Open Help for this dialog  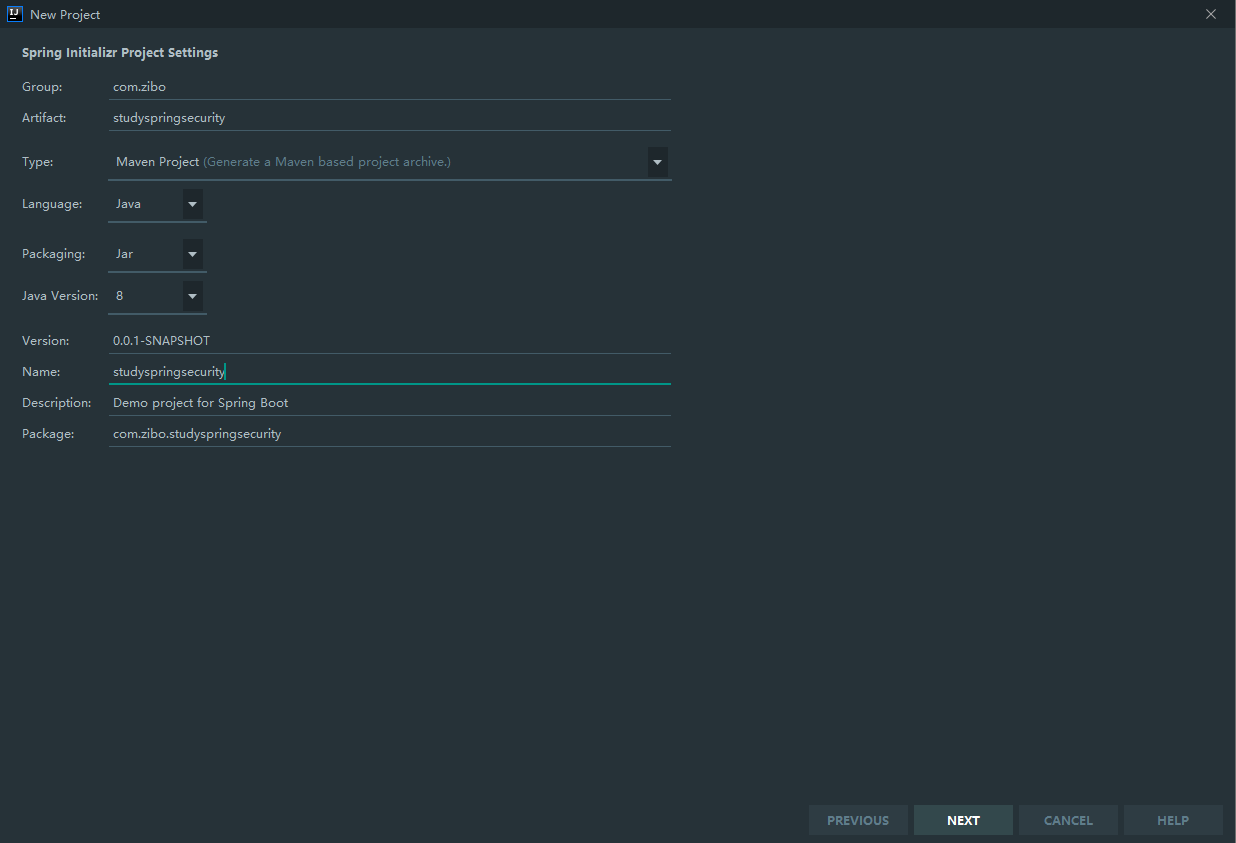pyautogui.click(x=1173, y=820)
